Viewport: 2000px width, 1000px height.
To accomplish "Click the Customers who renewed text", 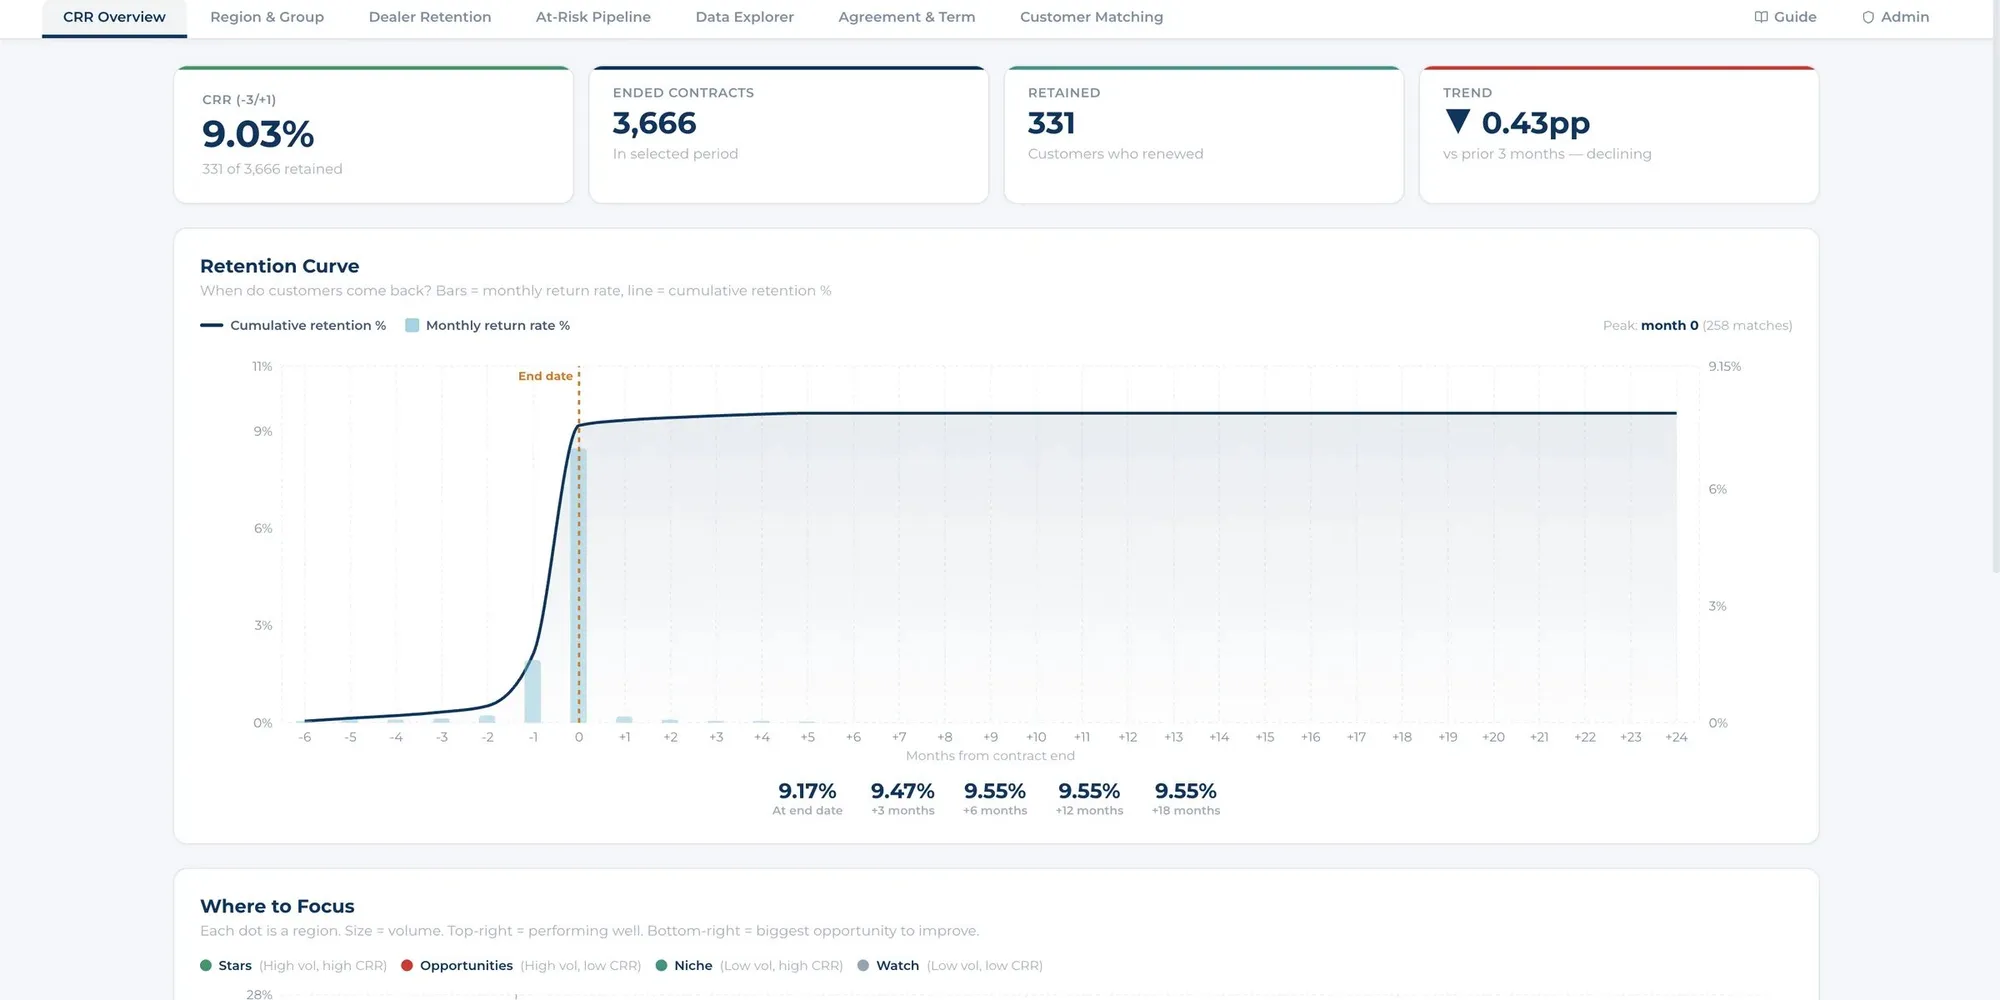I will click(1116, 154).
